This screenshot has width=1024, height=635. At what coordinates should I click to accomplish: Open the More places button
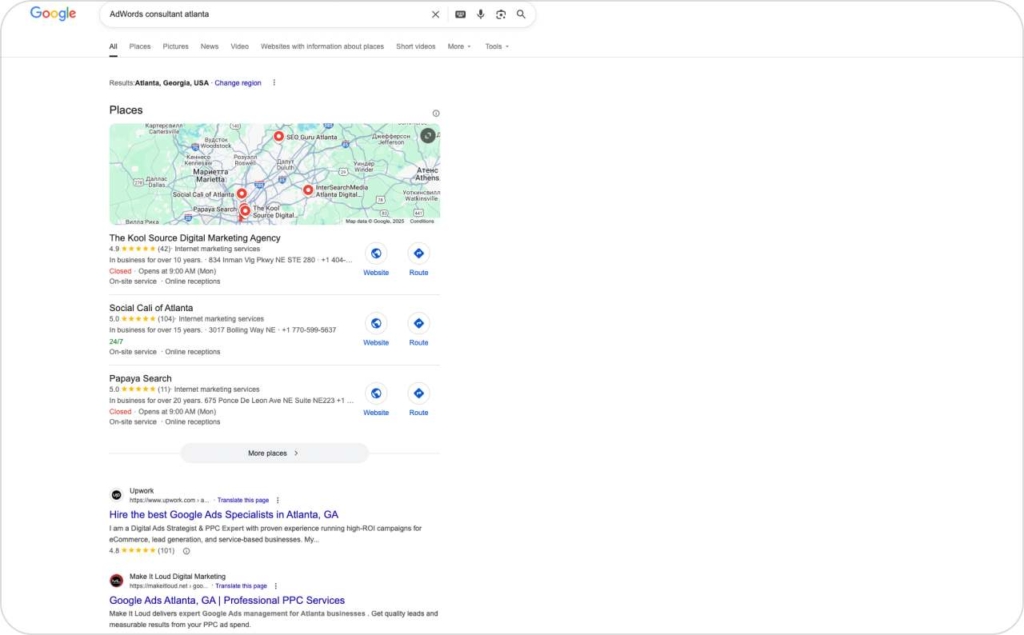(274, 452)
